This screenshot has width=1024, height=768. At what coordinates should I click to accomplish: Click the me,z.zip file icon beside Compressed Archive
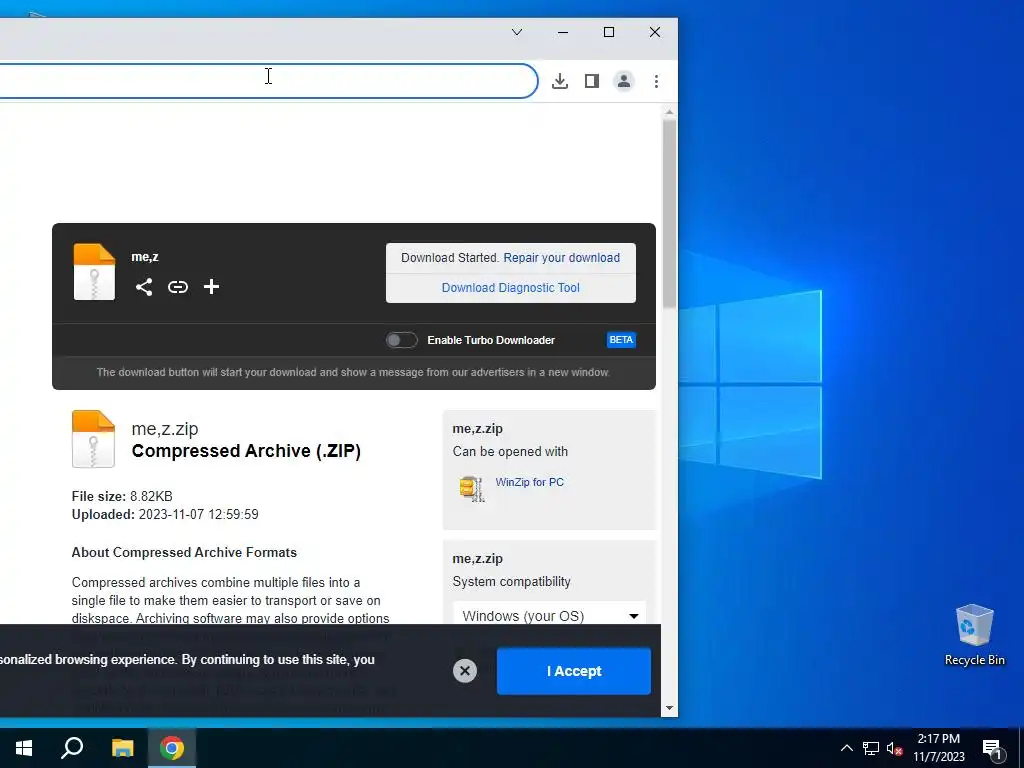93,439
